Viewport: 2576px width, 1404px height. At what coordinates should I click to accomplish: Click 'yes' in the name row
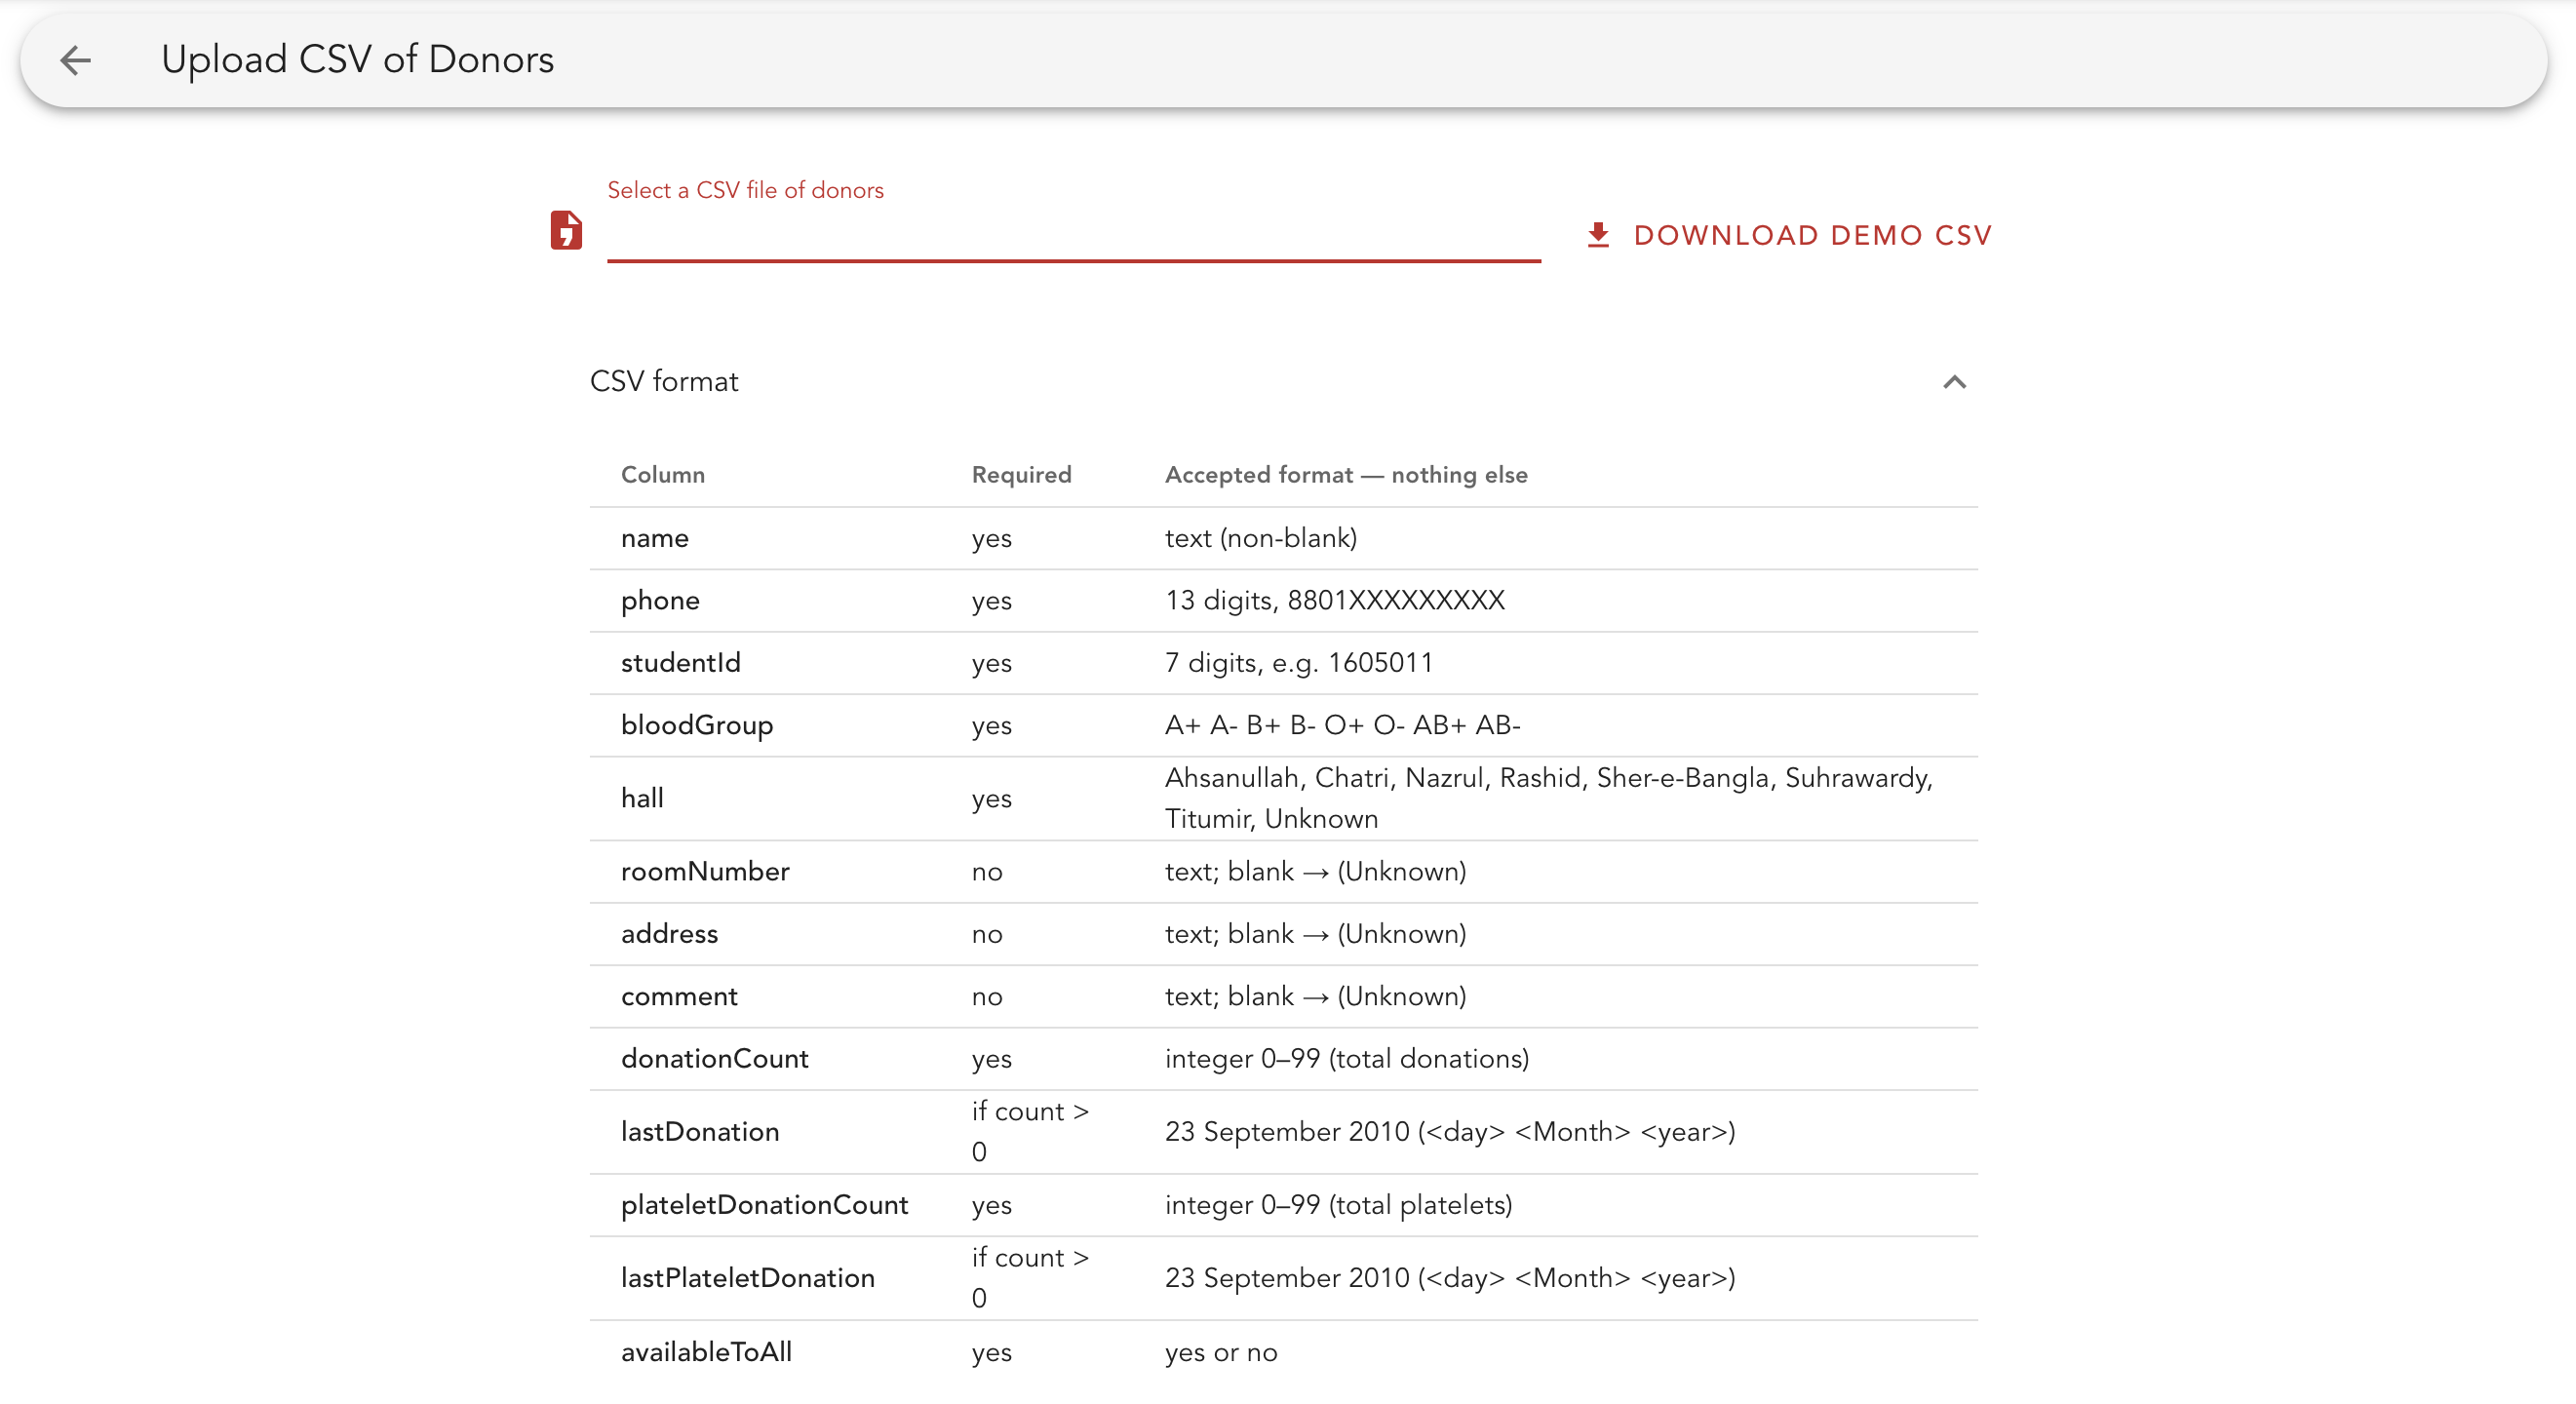(x=991, y=538)
